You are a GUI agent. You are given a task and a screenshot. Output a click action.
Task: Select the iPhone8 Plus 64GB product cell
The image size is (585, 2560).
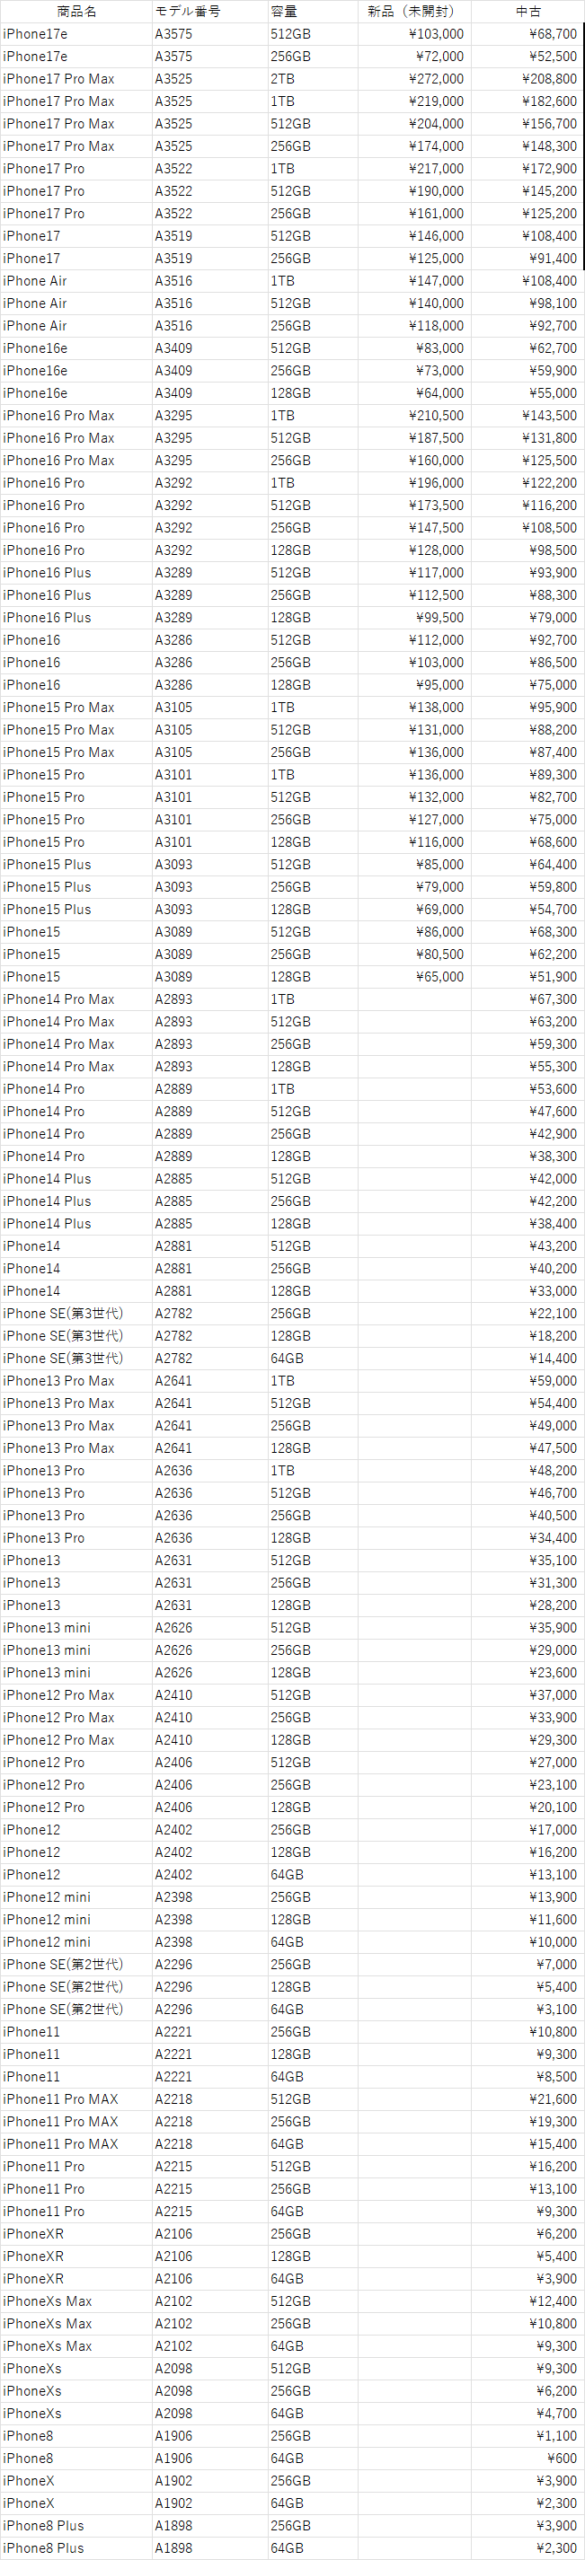coord(76,2548)
